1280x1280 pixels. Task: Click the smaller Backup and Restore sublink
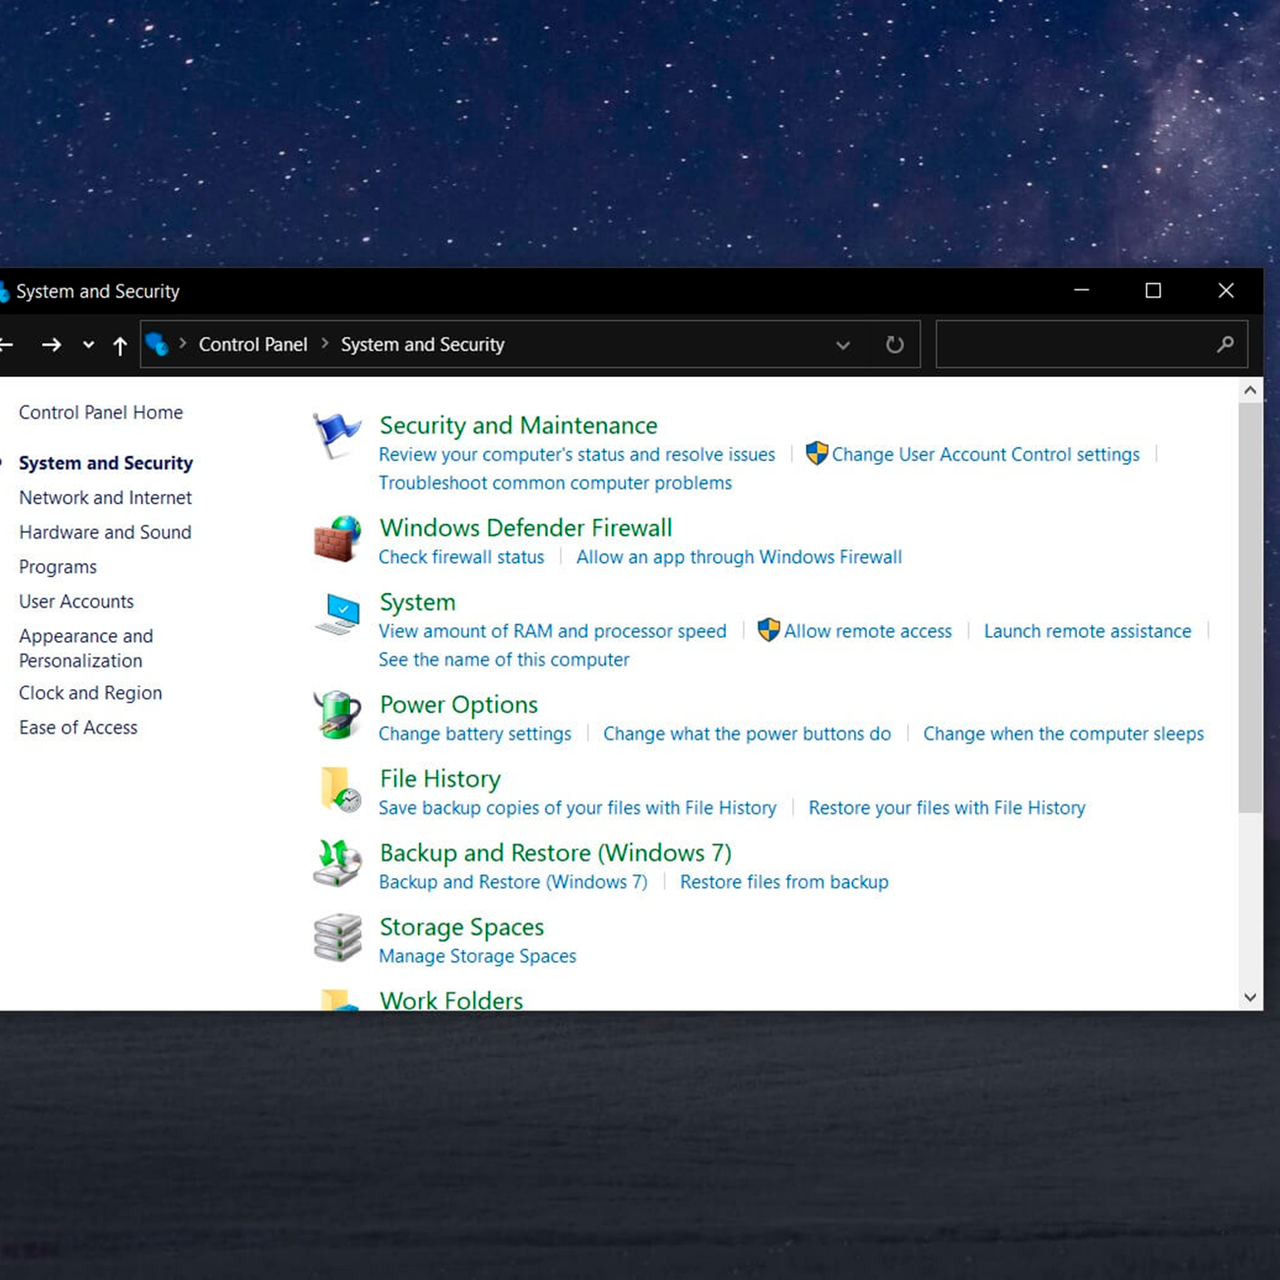click(513, 882)
